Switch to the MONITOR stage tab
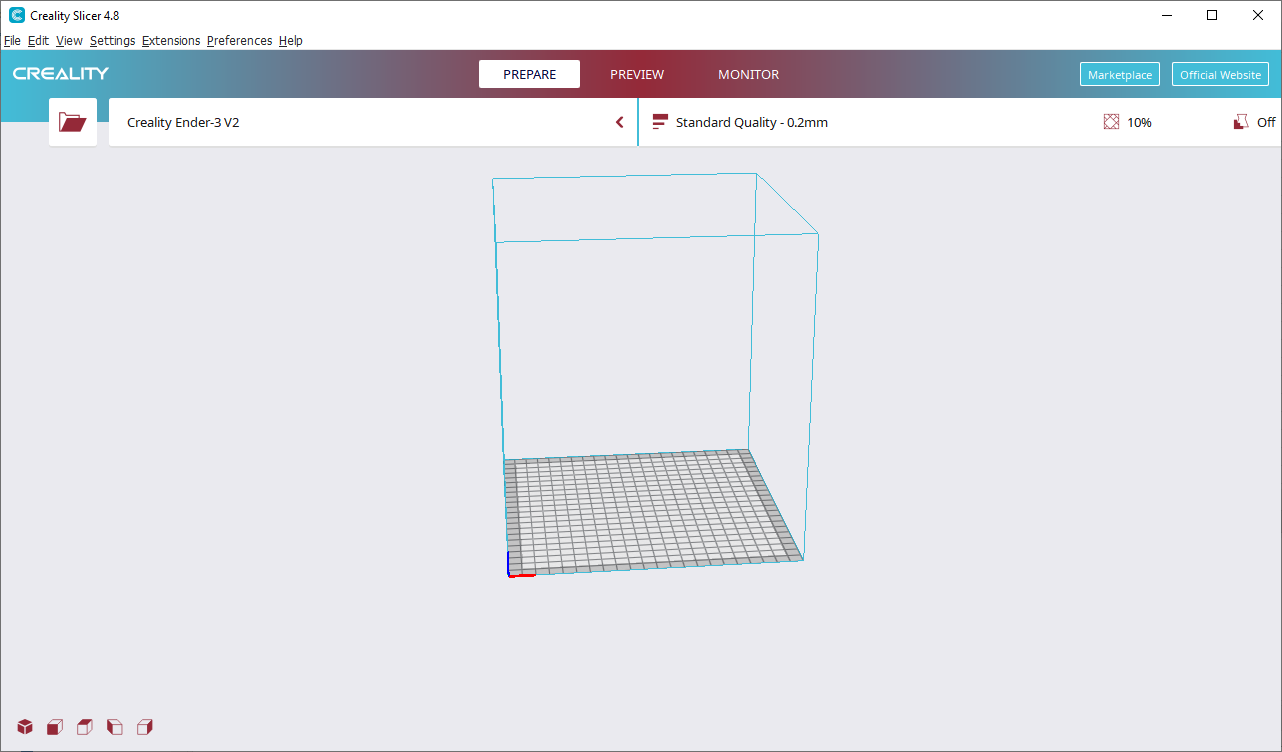This screenshot has width=1282, height=752. (x=748, y=74)
